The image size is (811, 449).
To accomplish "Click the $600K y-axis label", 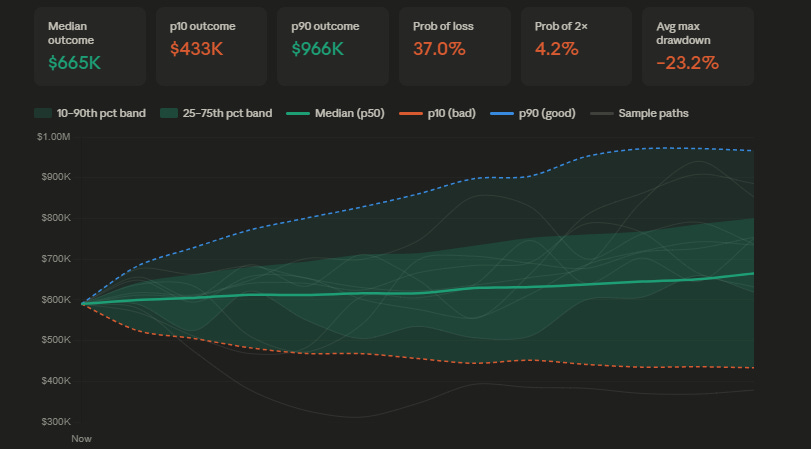I will pyautogui.click(x=56, y=300).
